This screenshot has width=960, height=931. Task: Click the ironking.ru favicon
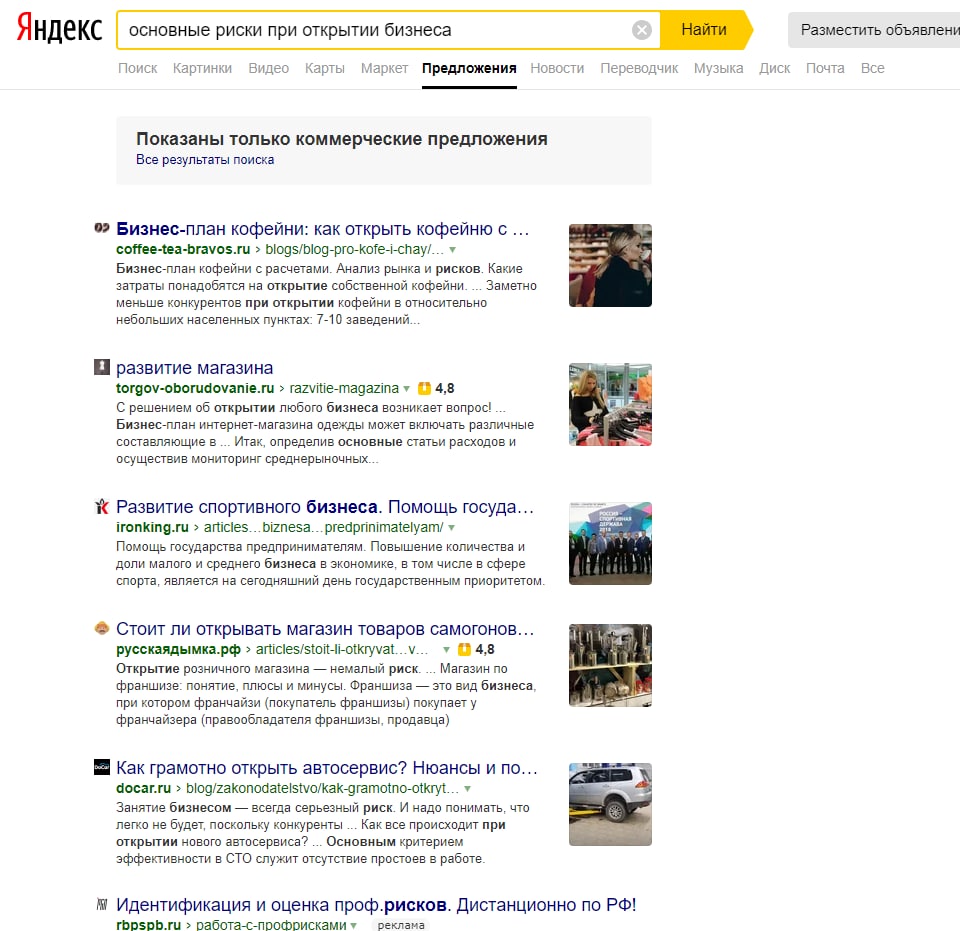click(x=102, y=506)
